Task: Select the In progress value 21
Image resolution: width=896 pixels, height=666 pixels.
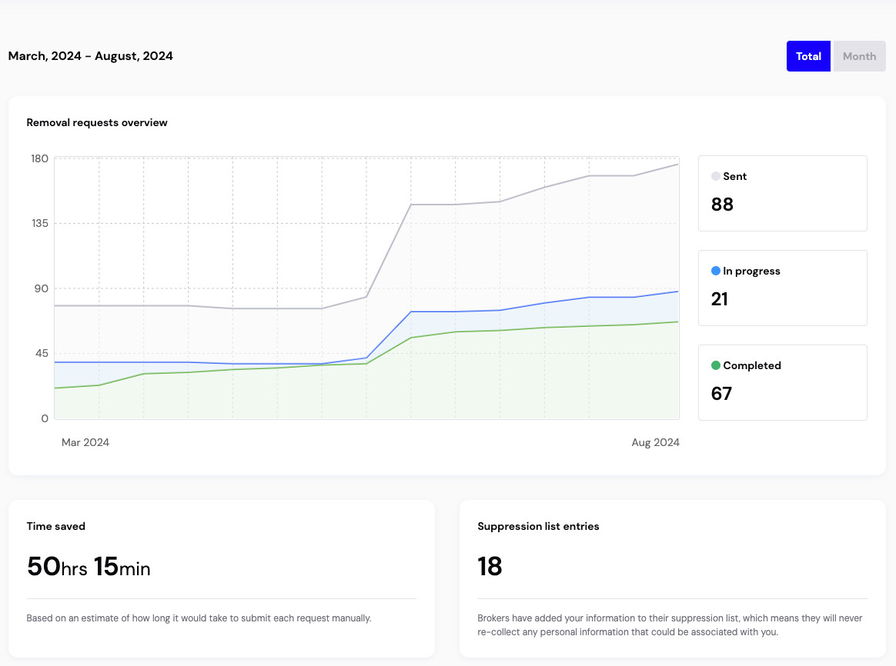Action: pyautogui.click(x=719, y=299)
